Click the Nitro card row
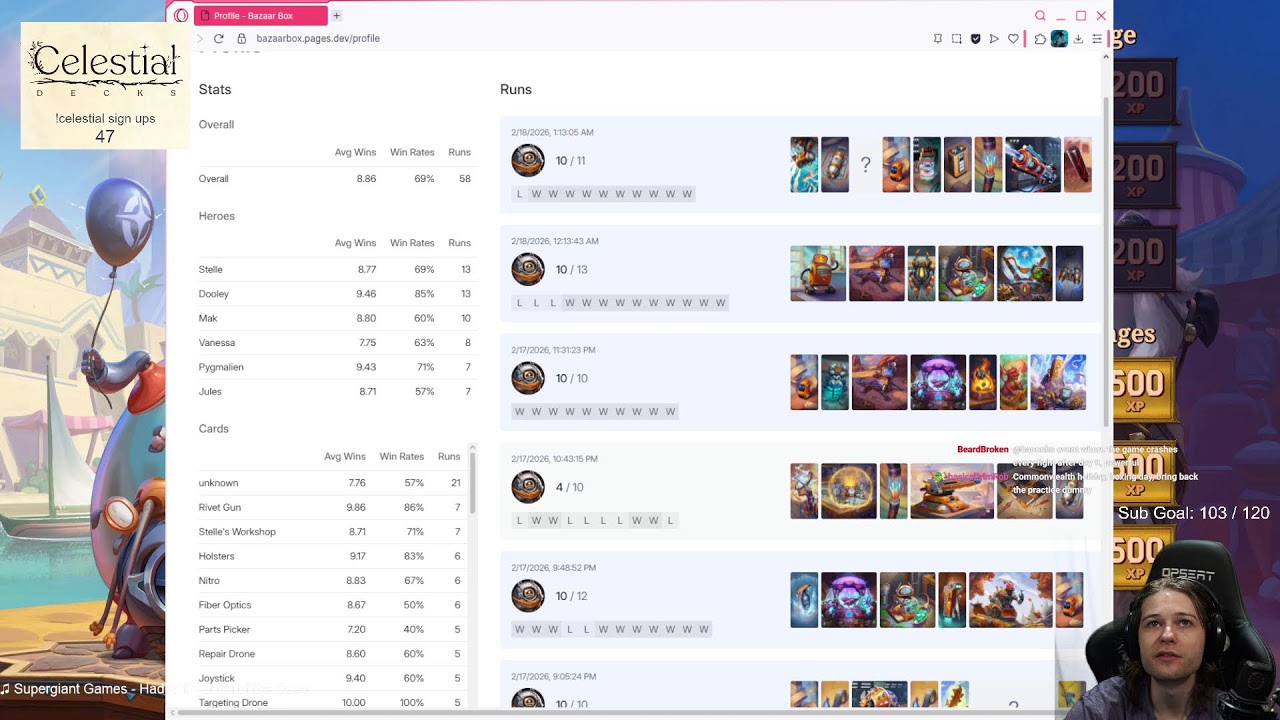Viewport: 1280px width, 720px height. click(x=330, y=580)
